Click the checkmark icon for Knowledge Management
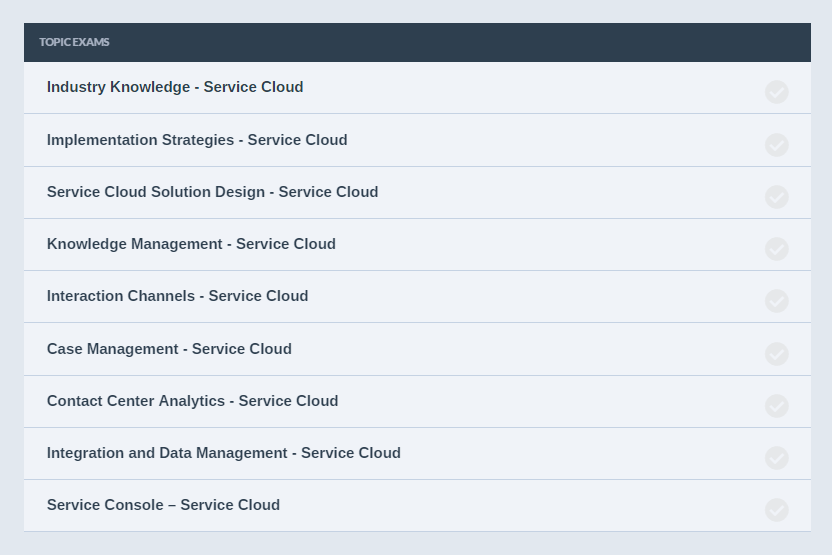The width and height of the screenshot is (832, 555). [x=777, y=249]
